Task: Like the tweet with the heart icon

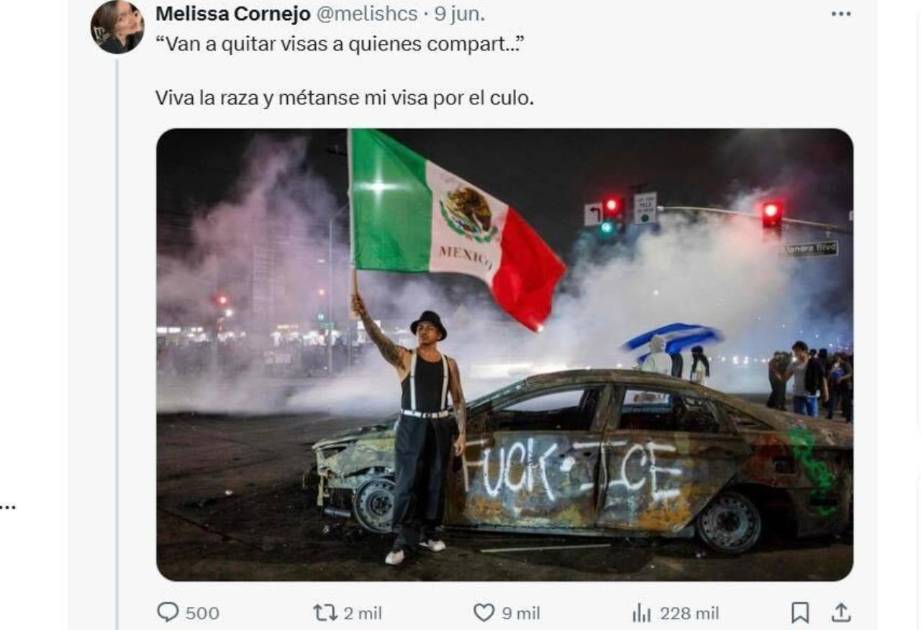Action: click(x=483, y=613)
